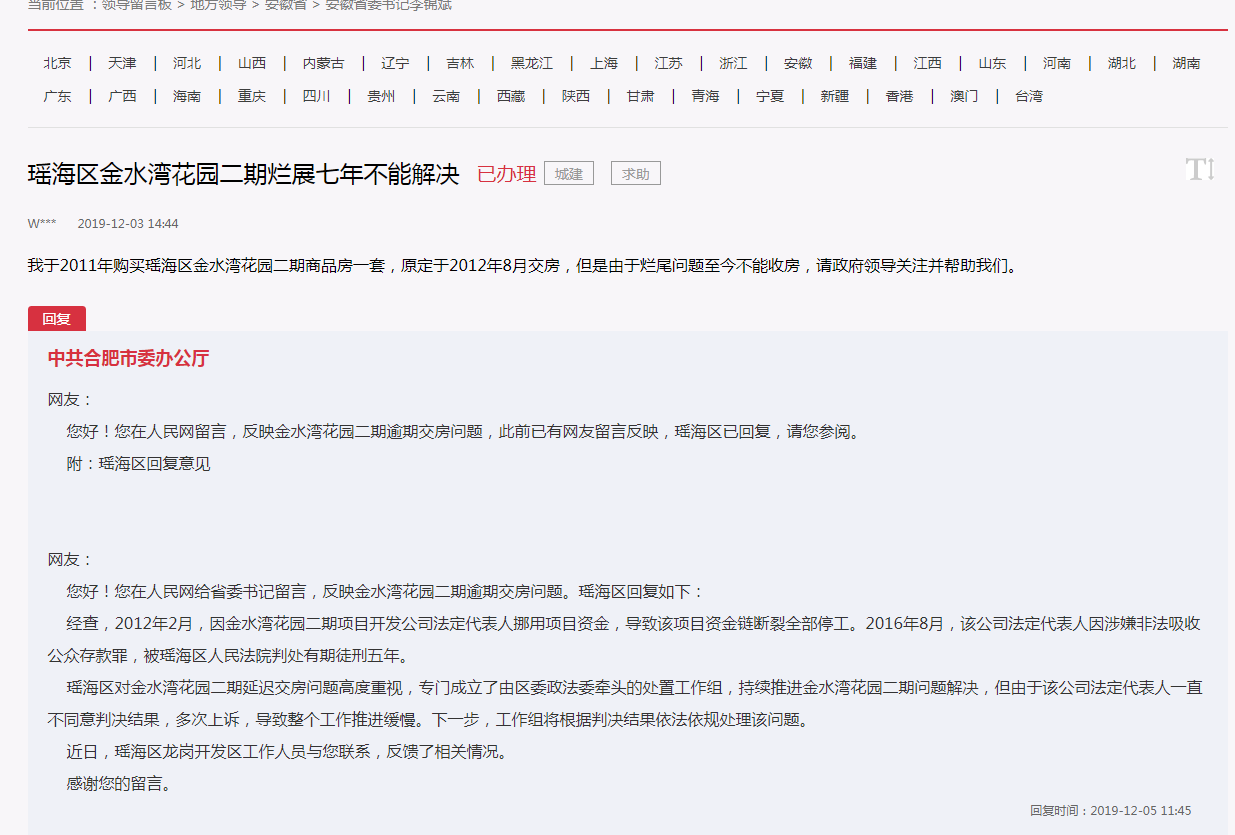This screenshot has height=835, width=1235.
Task: Select the red 回复 tab
Action: 57,319
